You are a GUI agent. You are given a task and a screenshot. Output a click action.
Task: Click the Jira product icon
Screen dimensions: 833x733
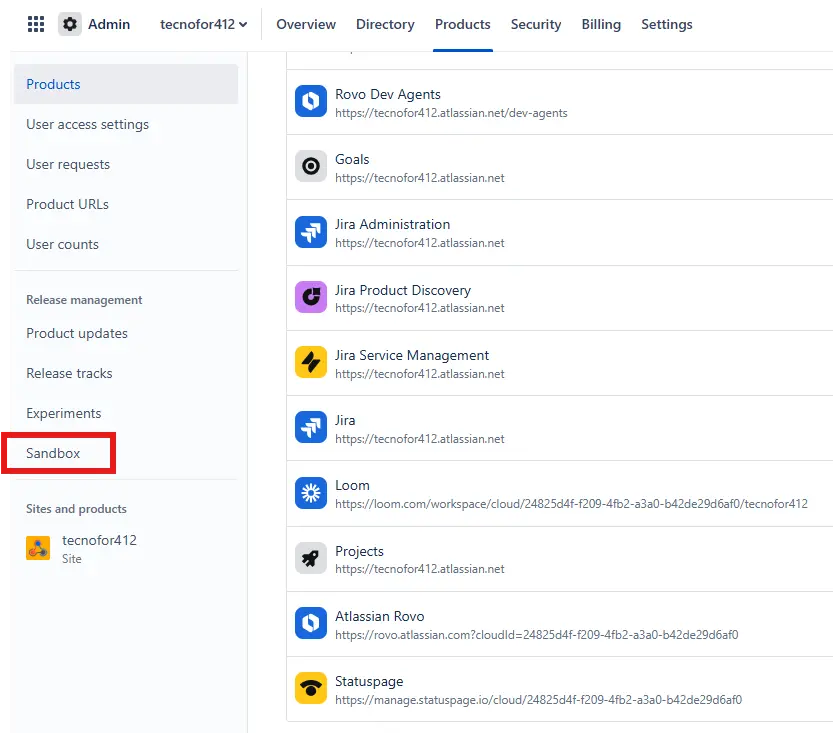(x=311, y=427)
